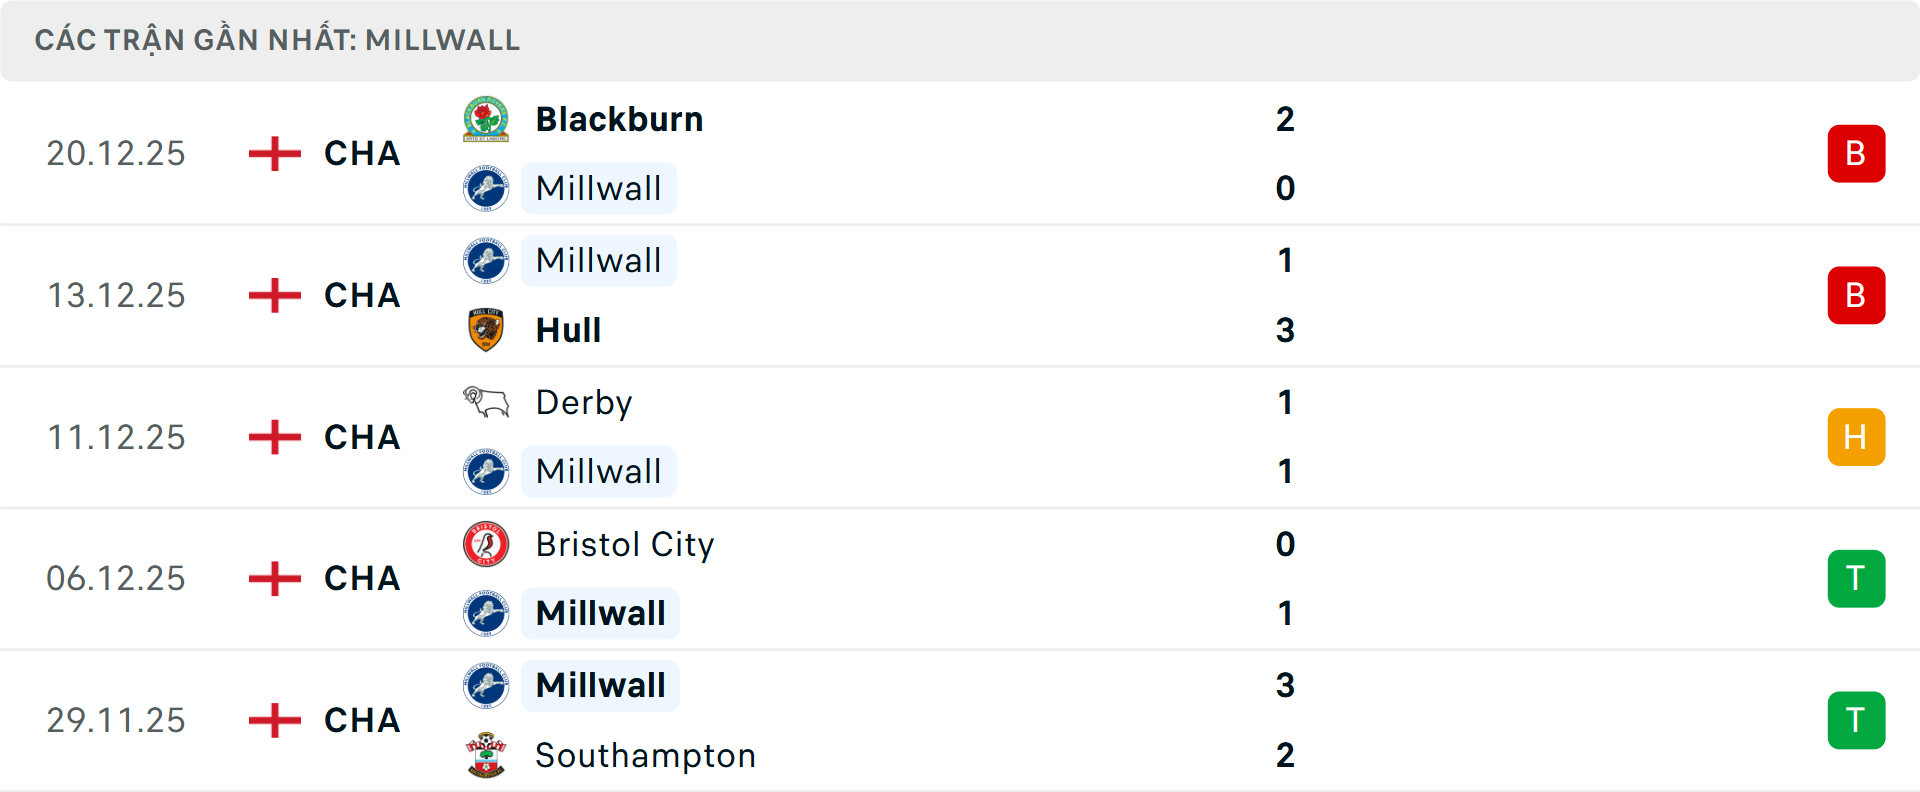Click the Southampton crest
This screenshot has width=1920, height=792.
(485, 756)
